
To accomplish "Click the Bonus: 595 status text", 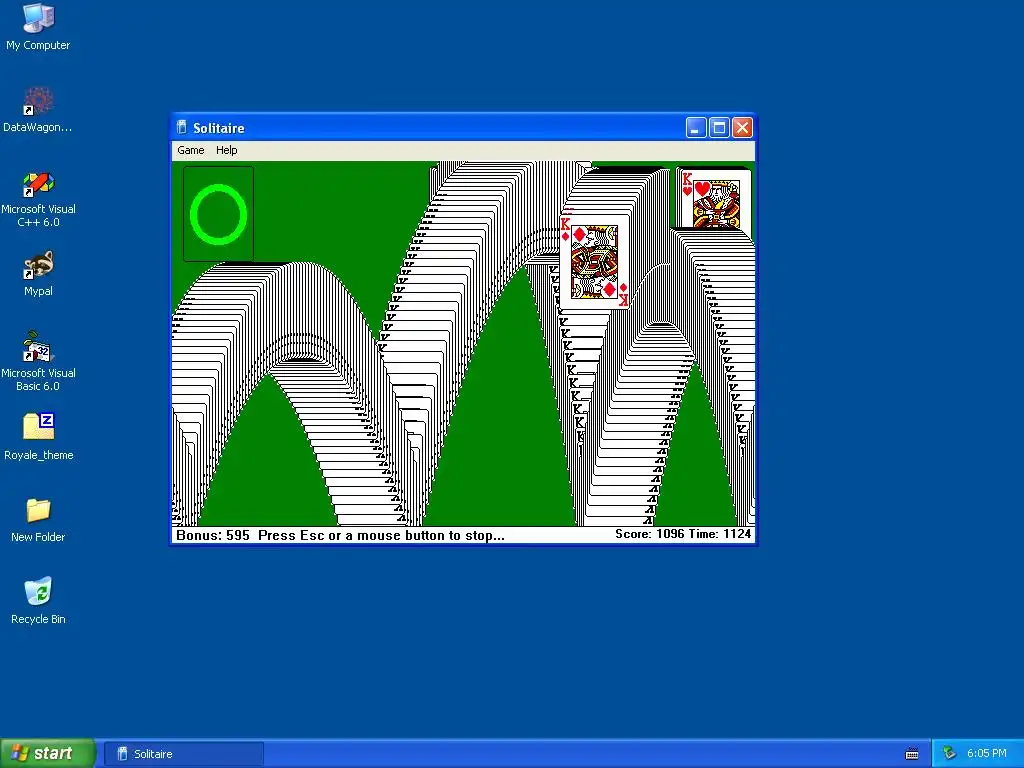I will point(213,536).
